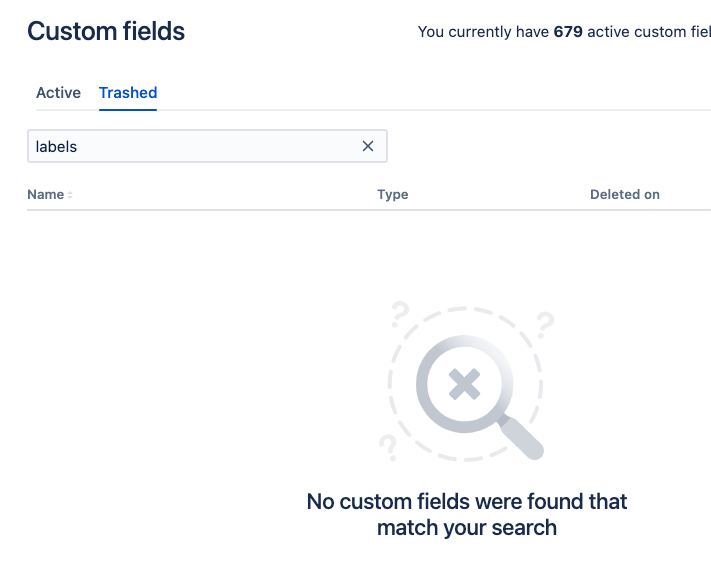The height and width of the screenshot is (574, 711).
Task: Clear the labels search using X icon
Action: coord(368,146)
